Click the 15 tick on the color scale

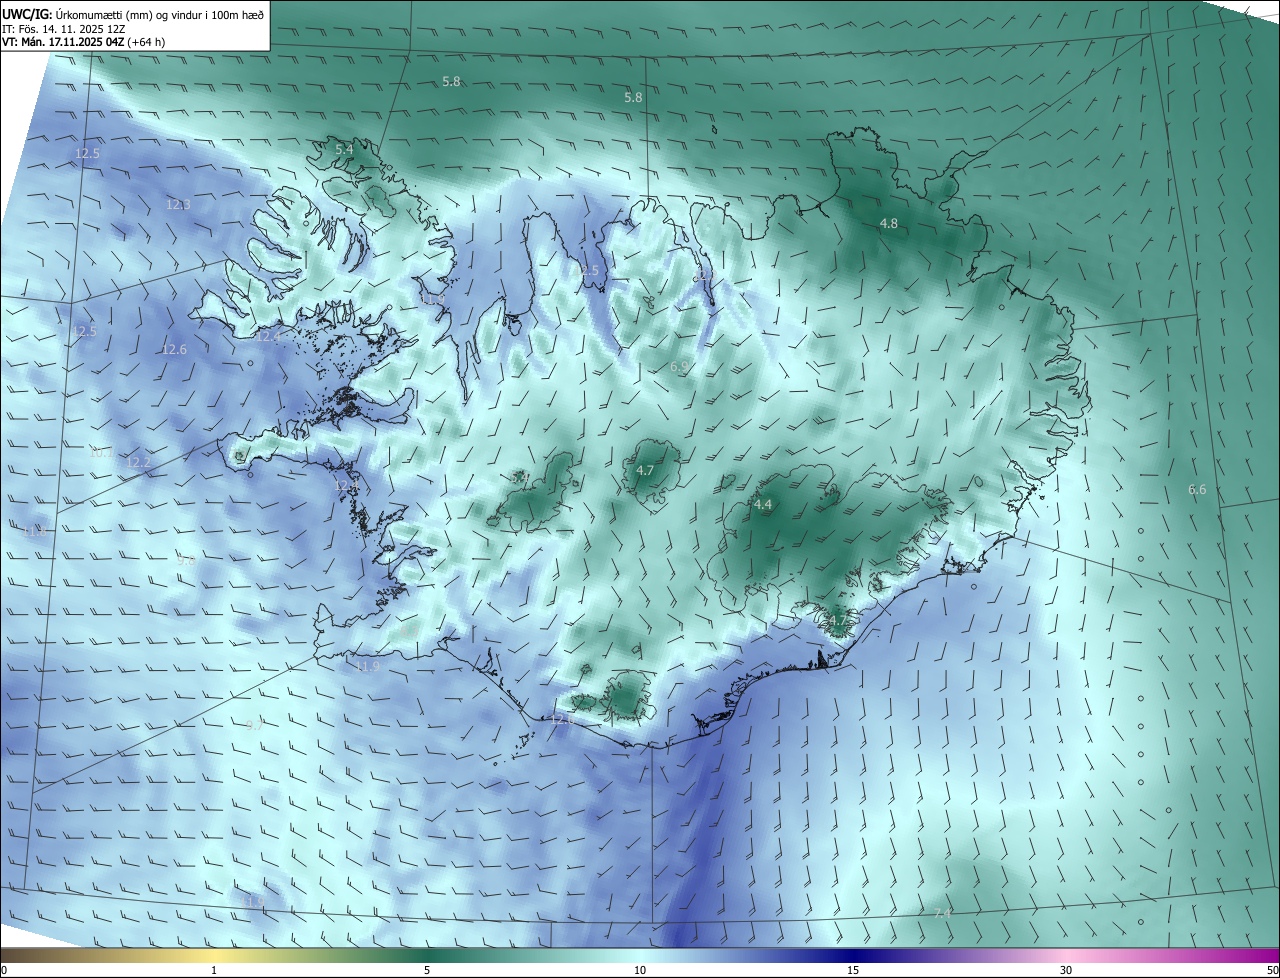click(x=853, y=970)
